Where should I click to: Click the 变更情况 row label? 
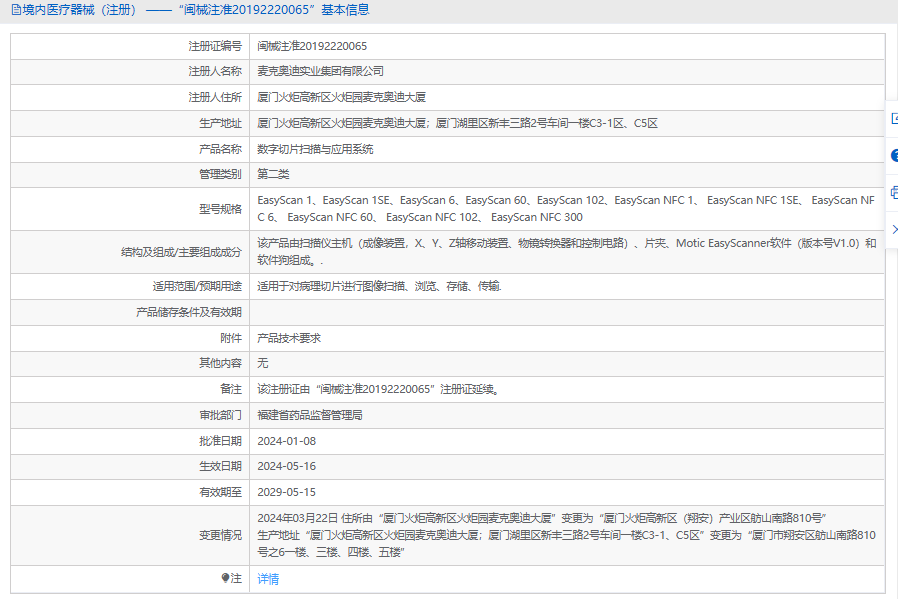tap(220, 535)
